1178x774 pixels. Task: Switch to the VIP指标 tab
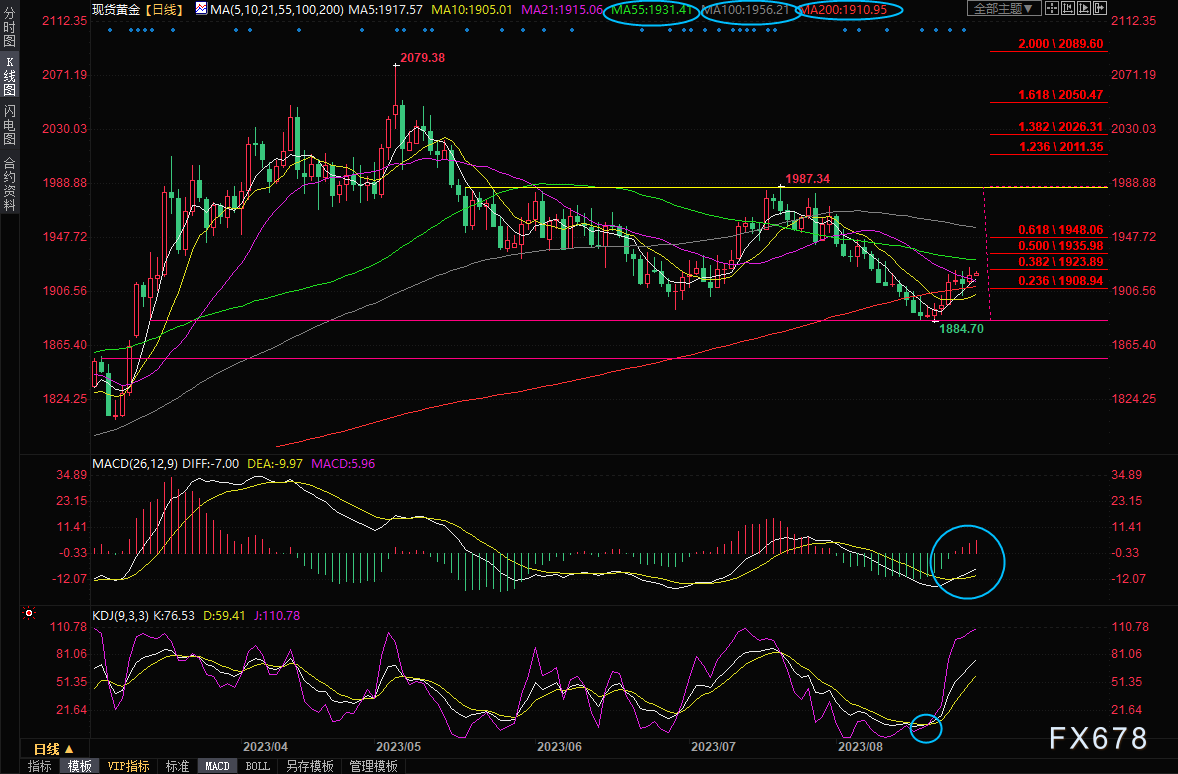pos(129,766)
